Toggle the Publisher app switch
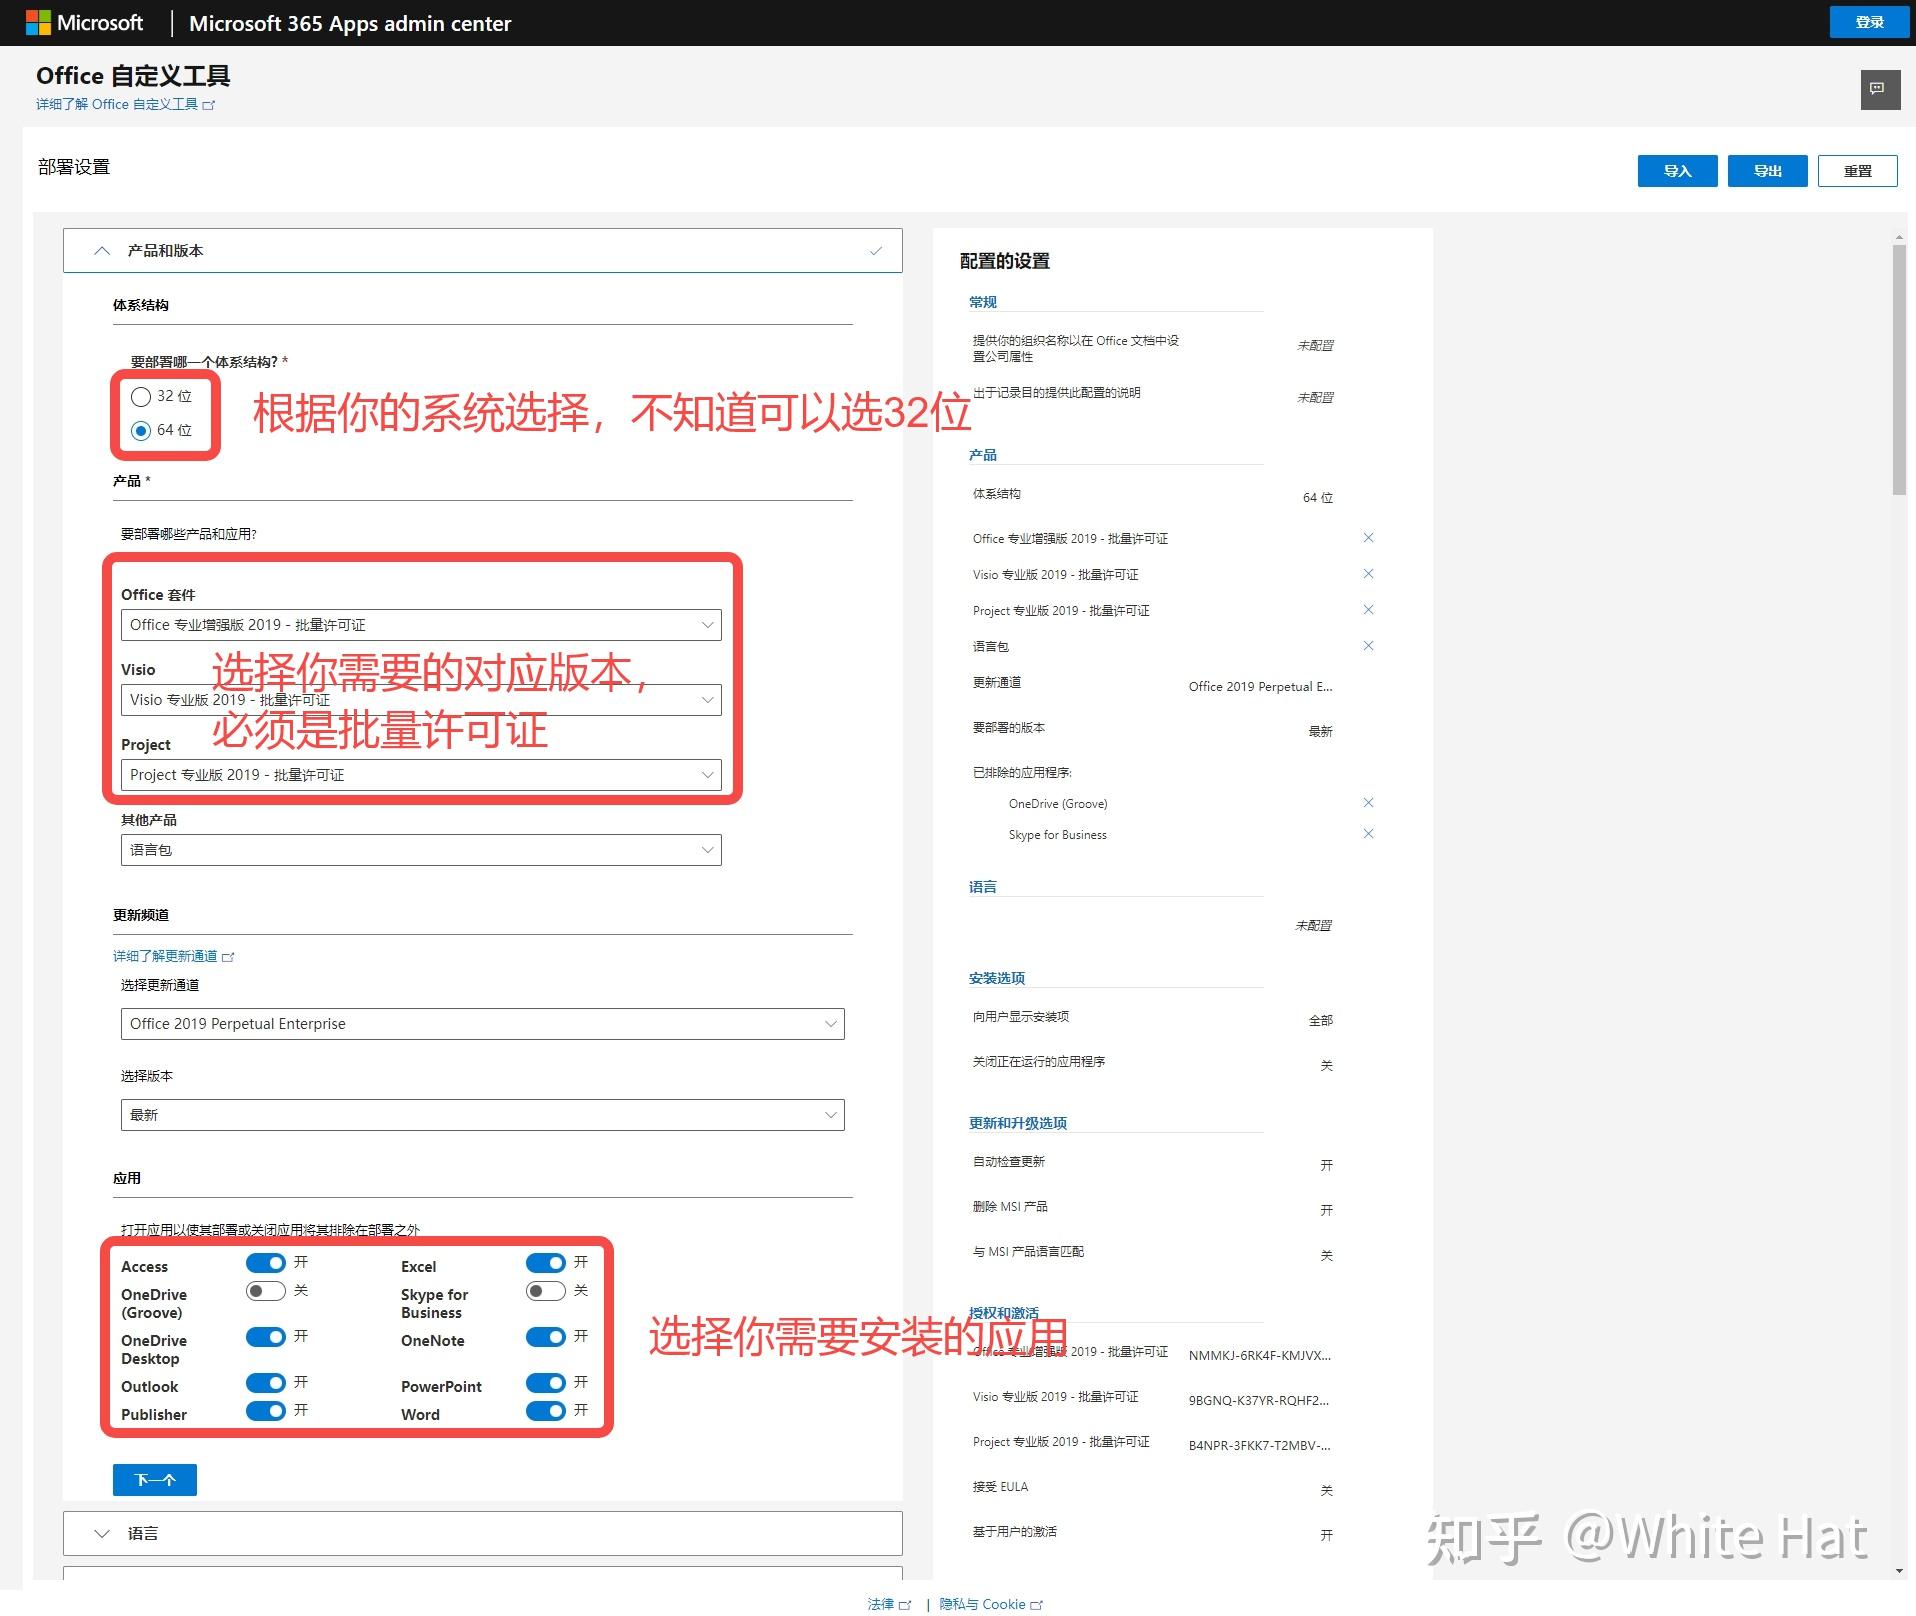 click(266, 1411)
